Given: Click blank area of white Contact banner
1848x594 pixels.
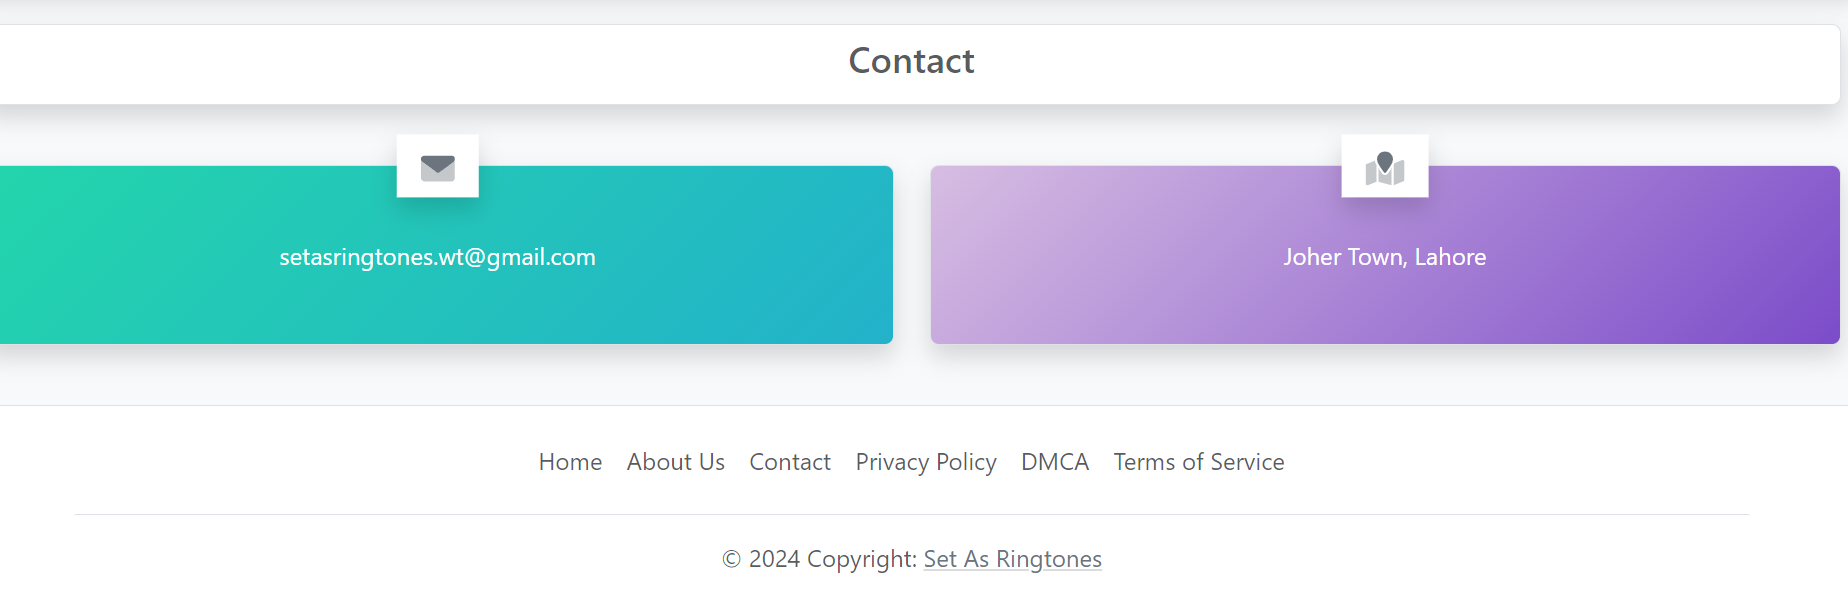Looking at the screenshot, I should pos(400,64).
